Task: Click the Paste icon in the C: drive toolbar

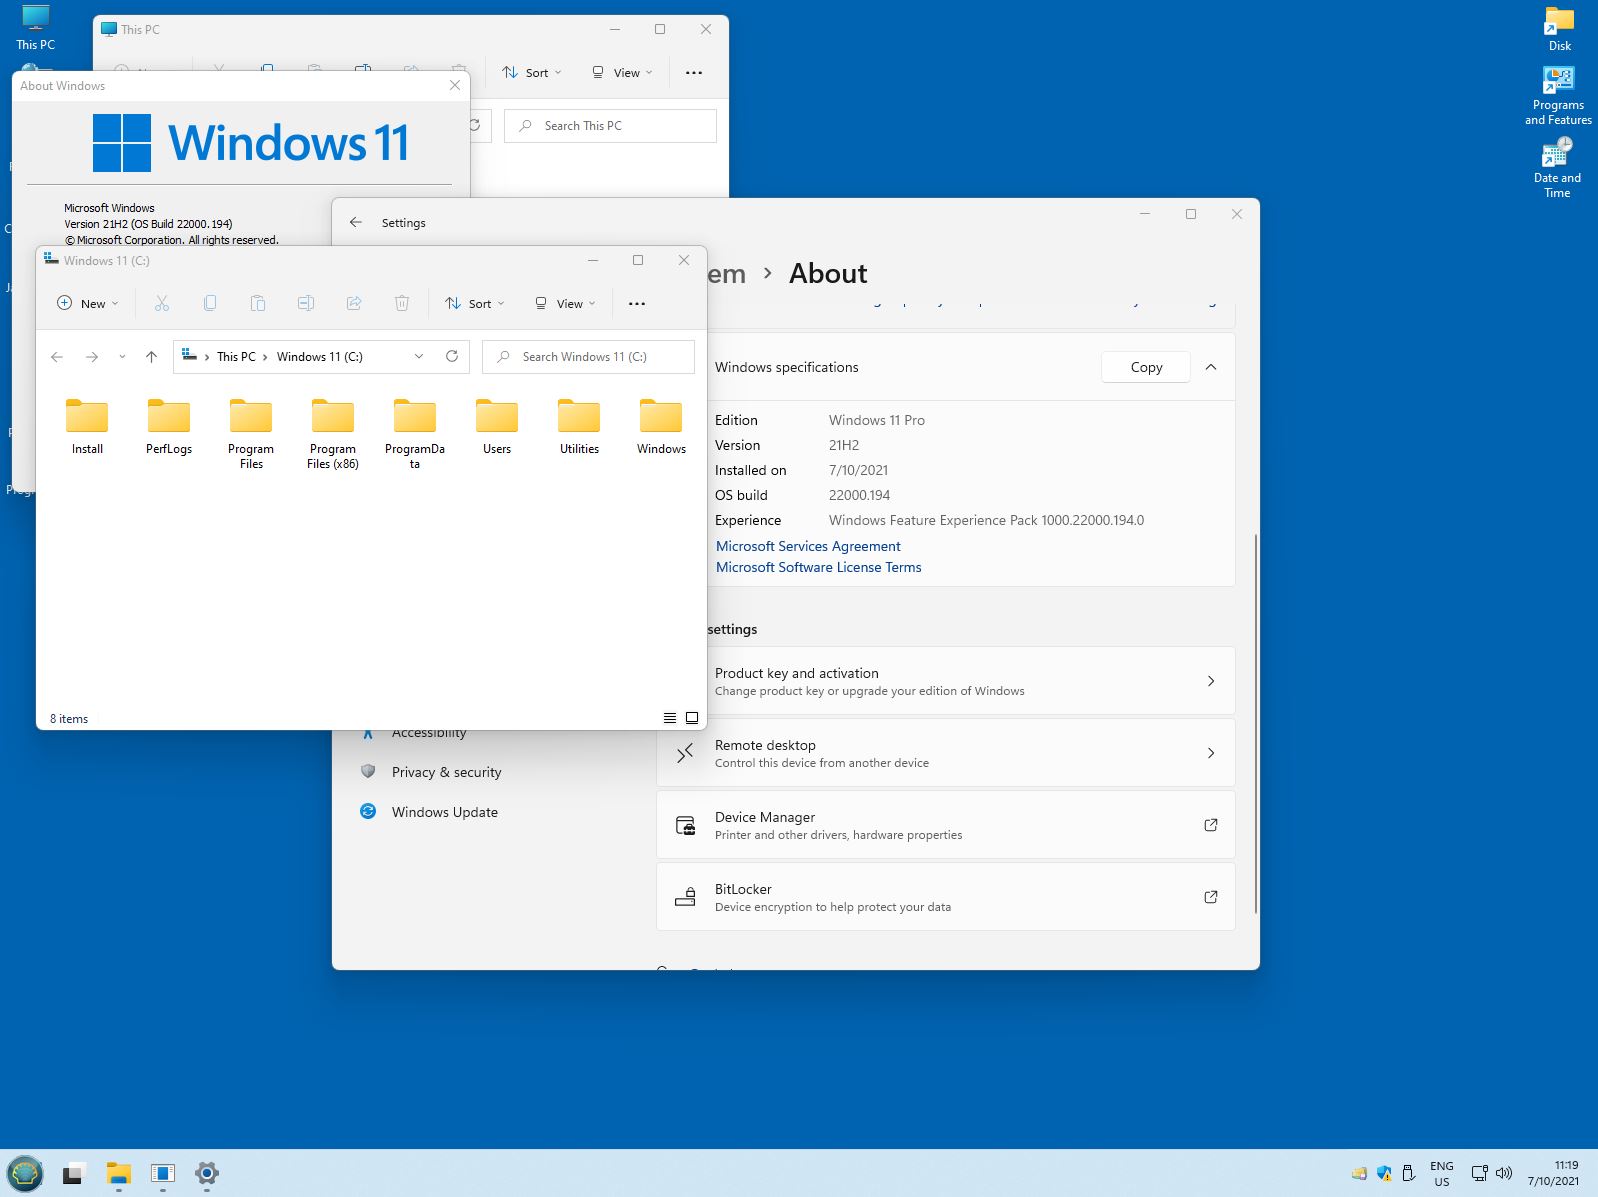Action: 258,303
